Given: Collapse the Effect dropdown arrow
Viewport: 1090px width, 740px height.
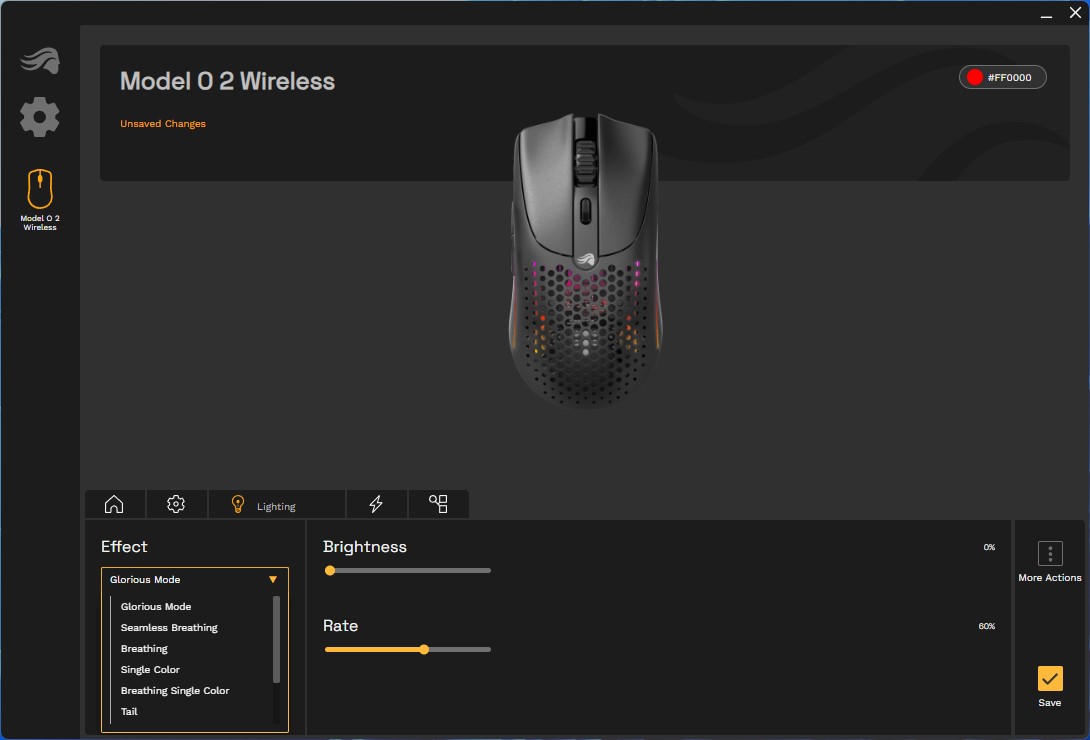Looking at the screenshot, I should [273, 580].
